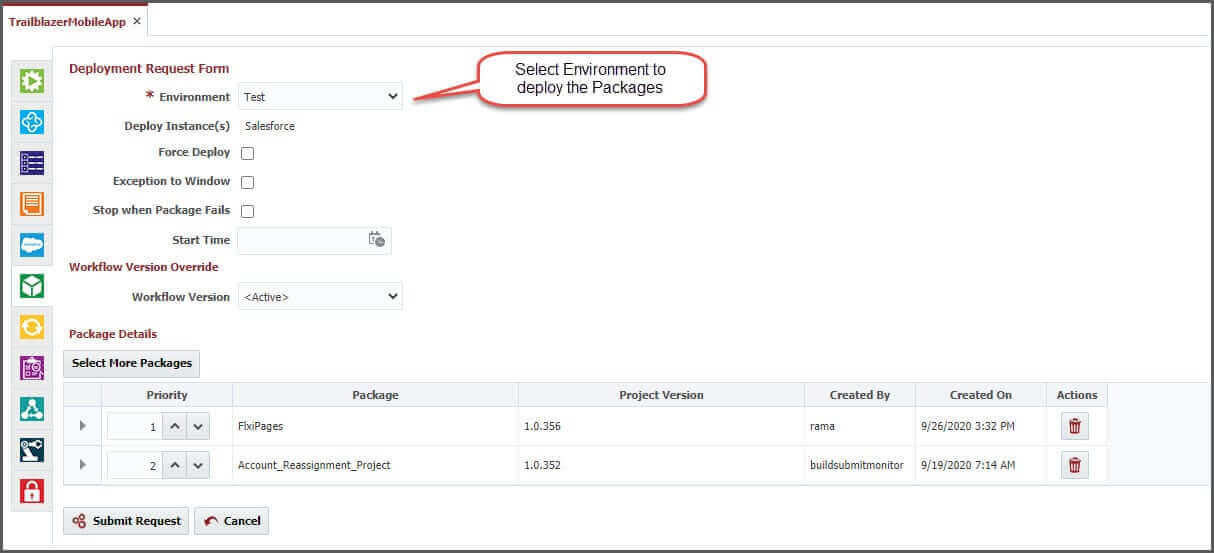Move Account_Reassignment_Project priority up

point(174,465)
